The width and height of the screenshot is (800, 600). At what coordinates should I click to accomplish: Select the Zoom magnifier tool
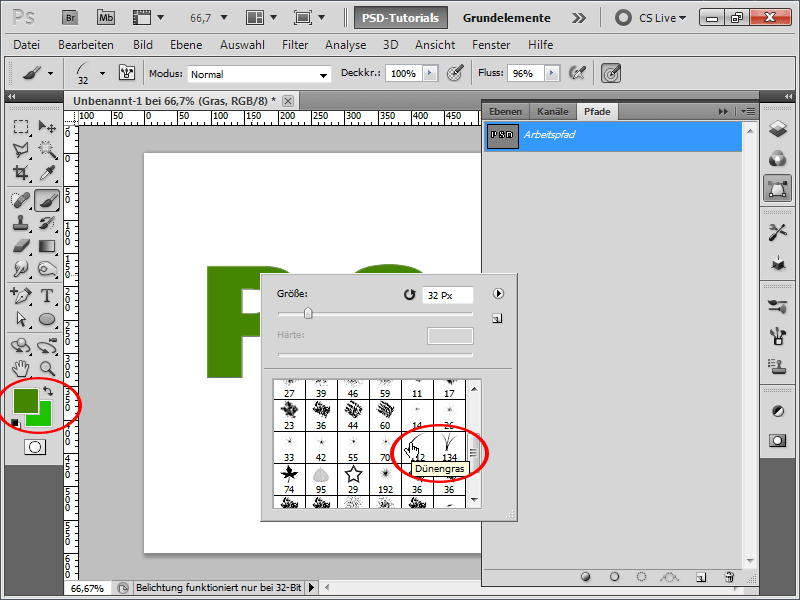pyautogui.click(x=47, y=368)
